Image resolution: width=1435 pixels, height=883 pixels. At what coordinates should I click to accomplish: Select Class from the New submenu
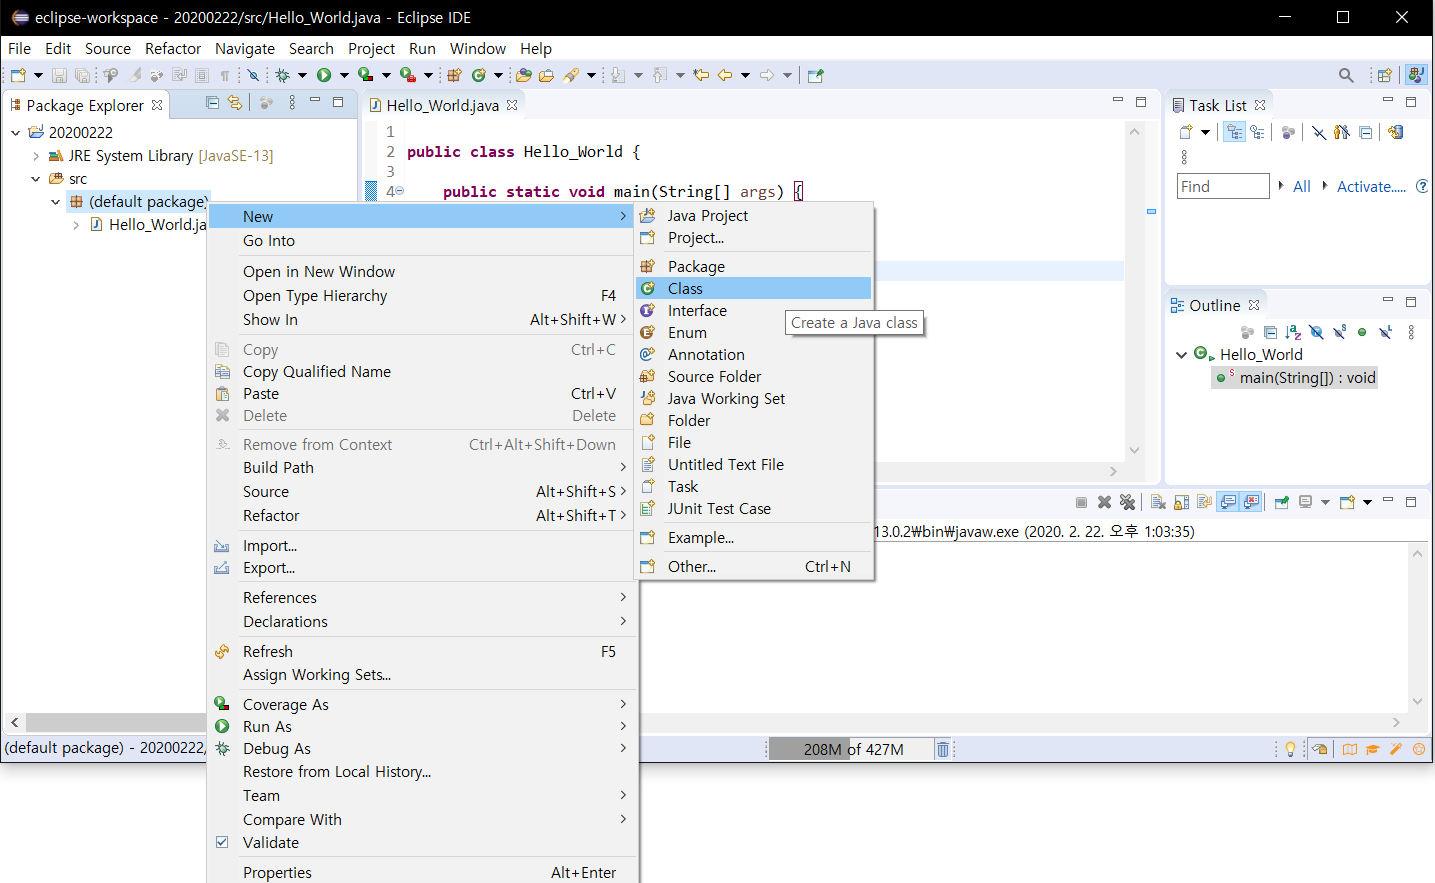[754, 288]
